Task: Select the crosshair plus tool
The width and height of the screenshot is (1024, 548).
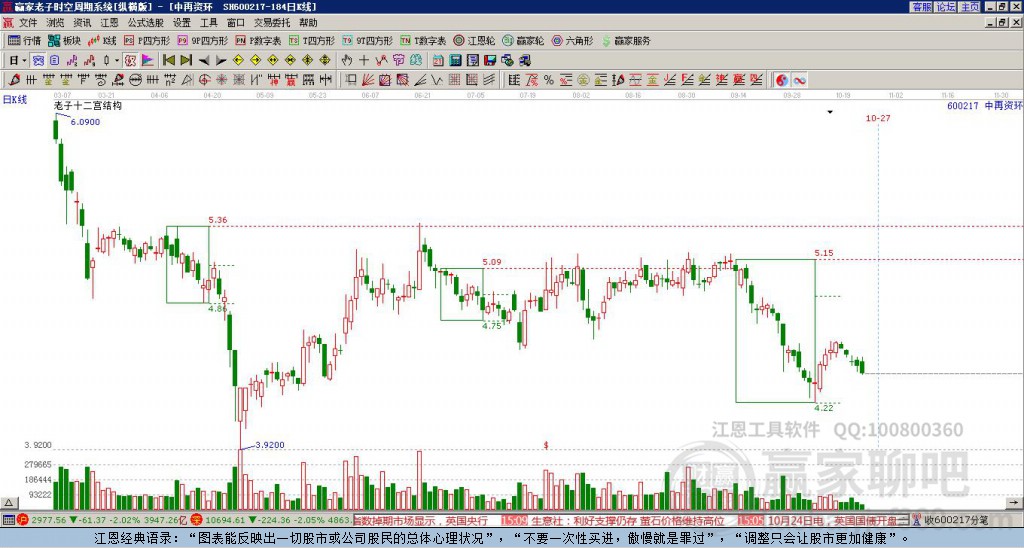Action: click(x=364, y=60)
